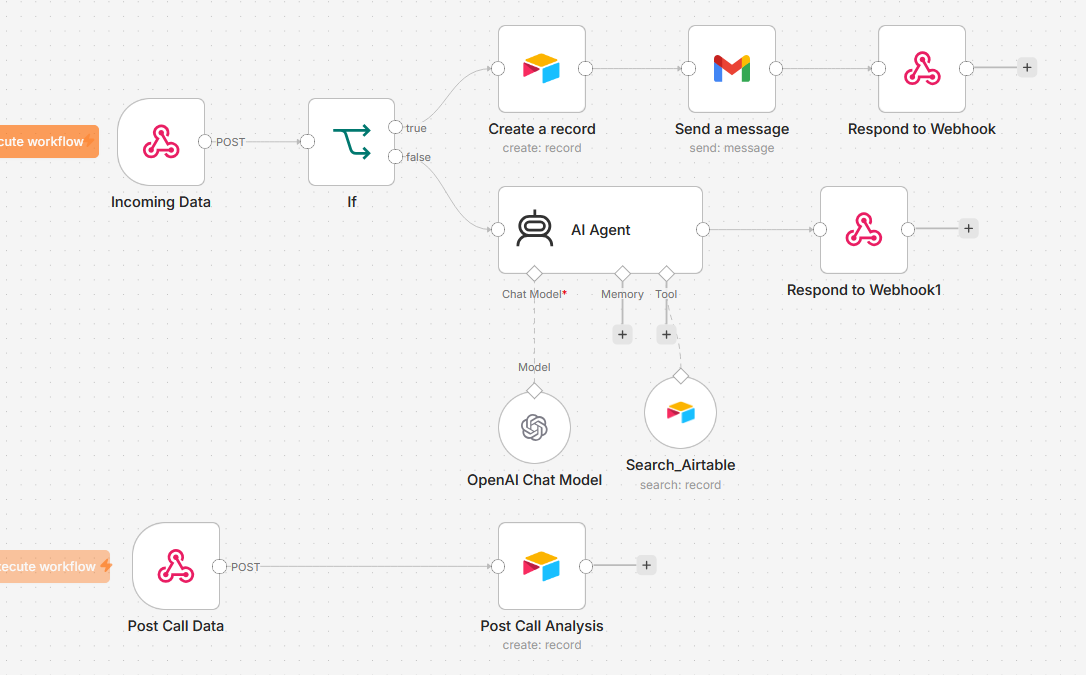Click the If node true output connector

click(x=395, y=127)
